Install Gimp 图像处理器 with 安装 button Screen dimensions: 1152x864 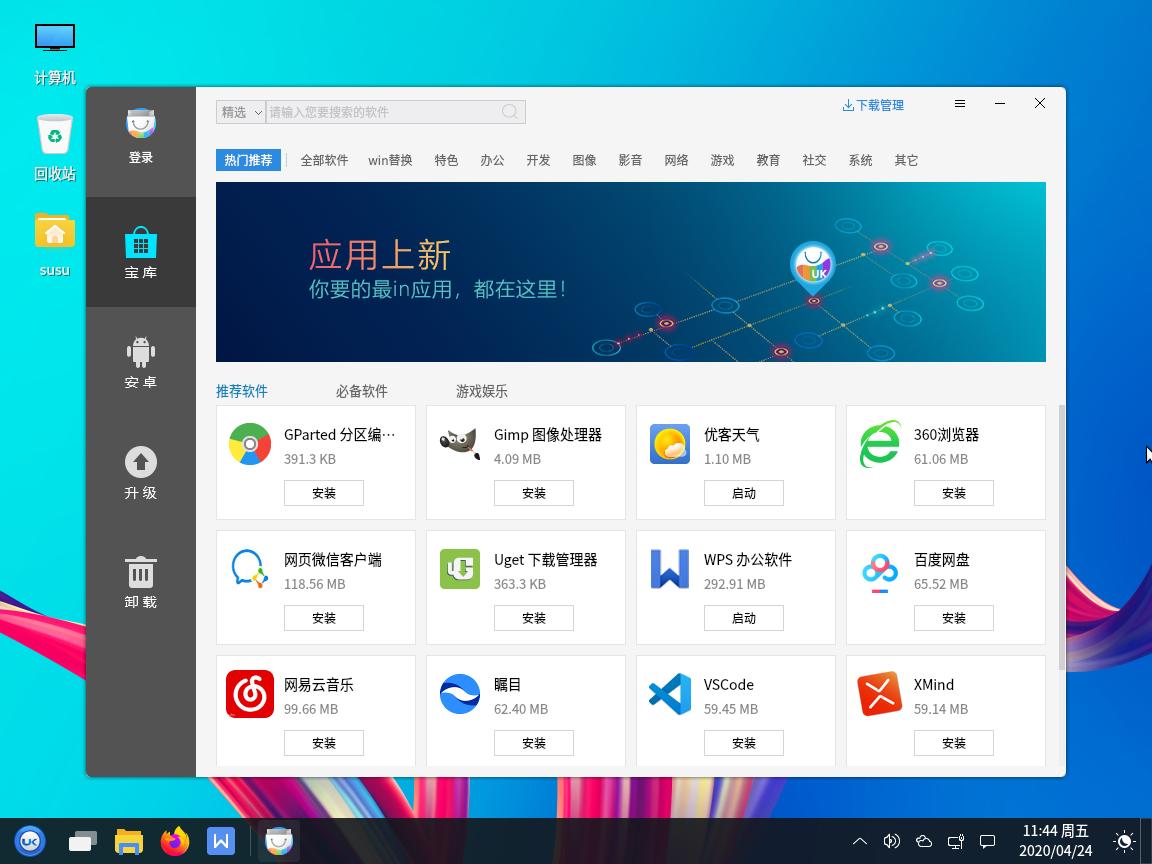(534, 493)
